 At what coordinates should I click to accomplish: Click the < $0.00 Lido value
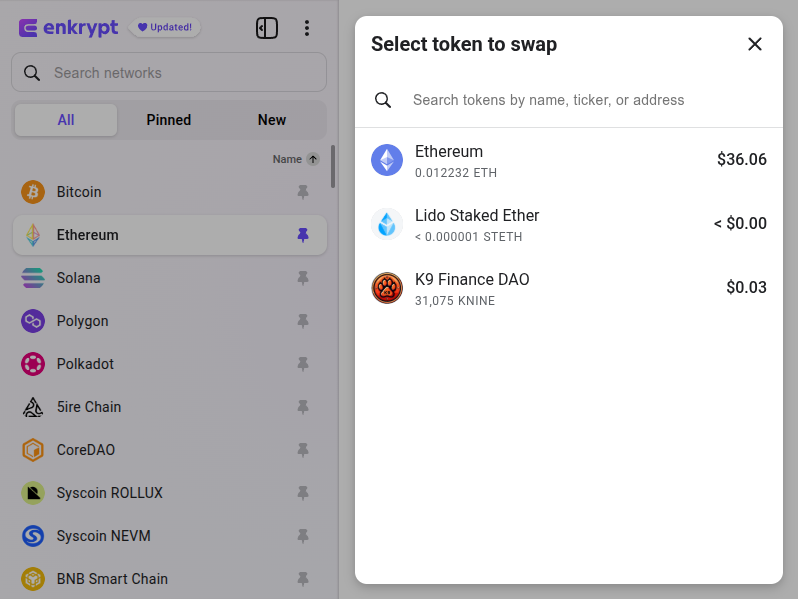tap(740, 223)
